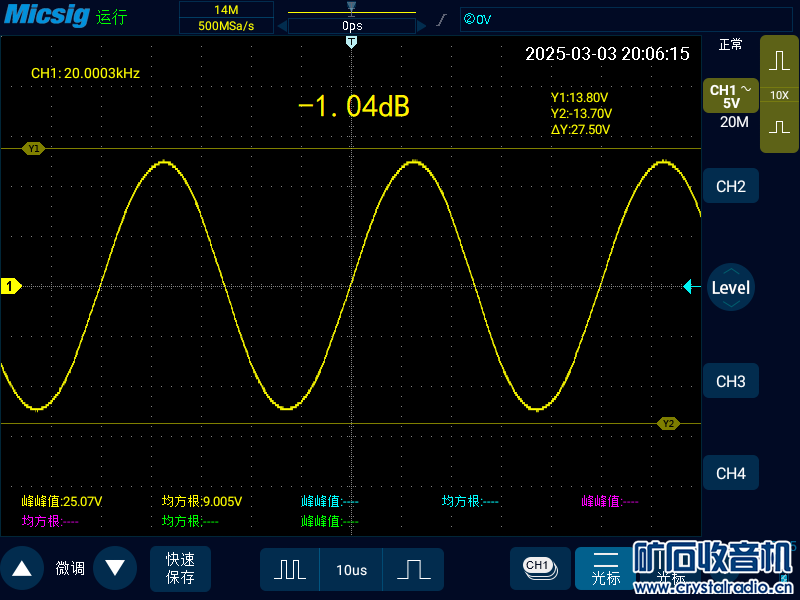Tap the magenta 峰峰值:---- measurement
The image size is (800, 600).
pos(610,502)
